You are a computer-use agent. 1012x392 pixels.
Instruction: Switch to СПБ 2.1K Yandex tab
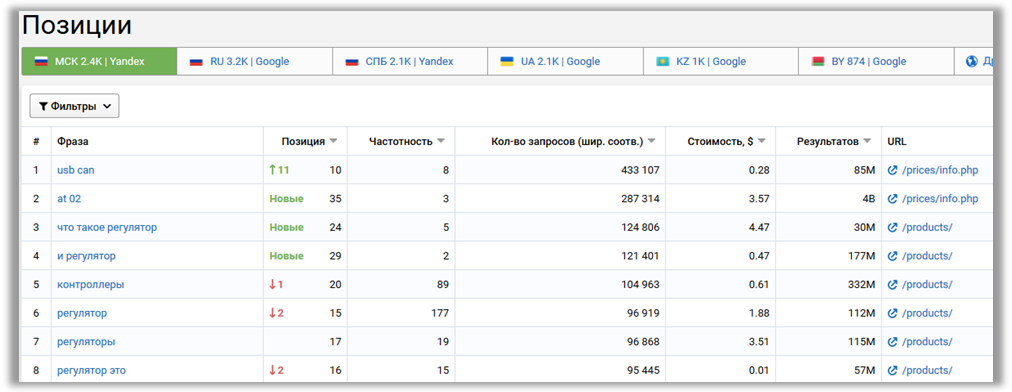click(x=410, y=61)
